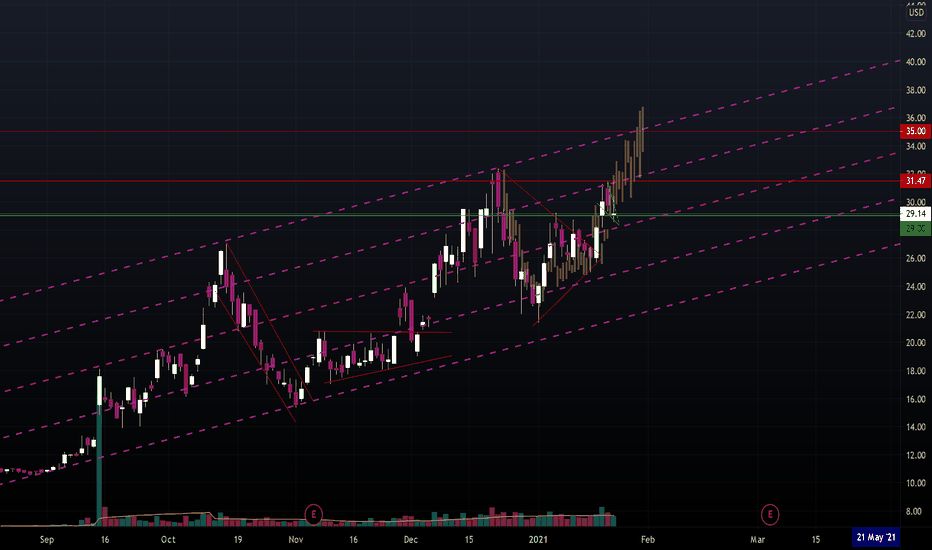Select the green horizontal line at 29.14
The height and width of the screenshot is (550, 932).
(450, 215)
